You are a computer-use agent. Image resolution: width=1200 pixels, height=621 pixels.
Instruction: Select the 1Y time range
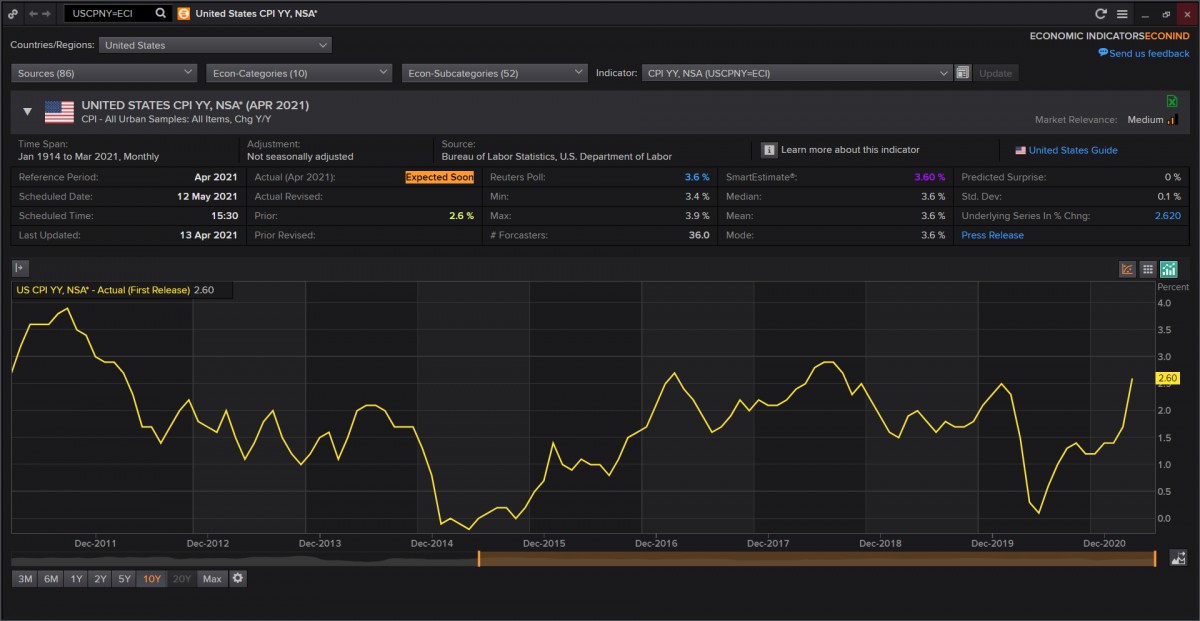[76, 578]
